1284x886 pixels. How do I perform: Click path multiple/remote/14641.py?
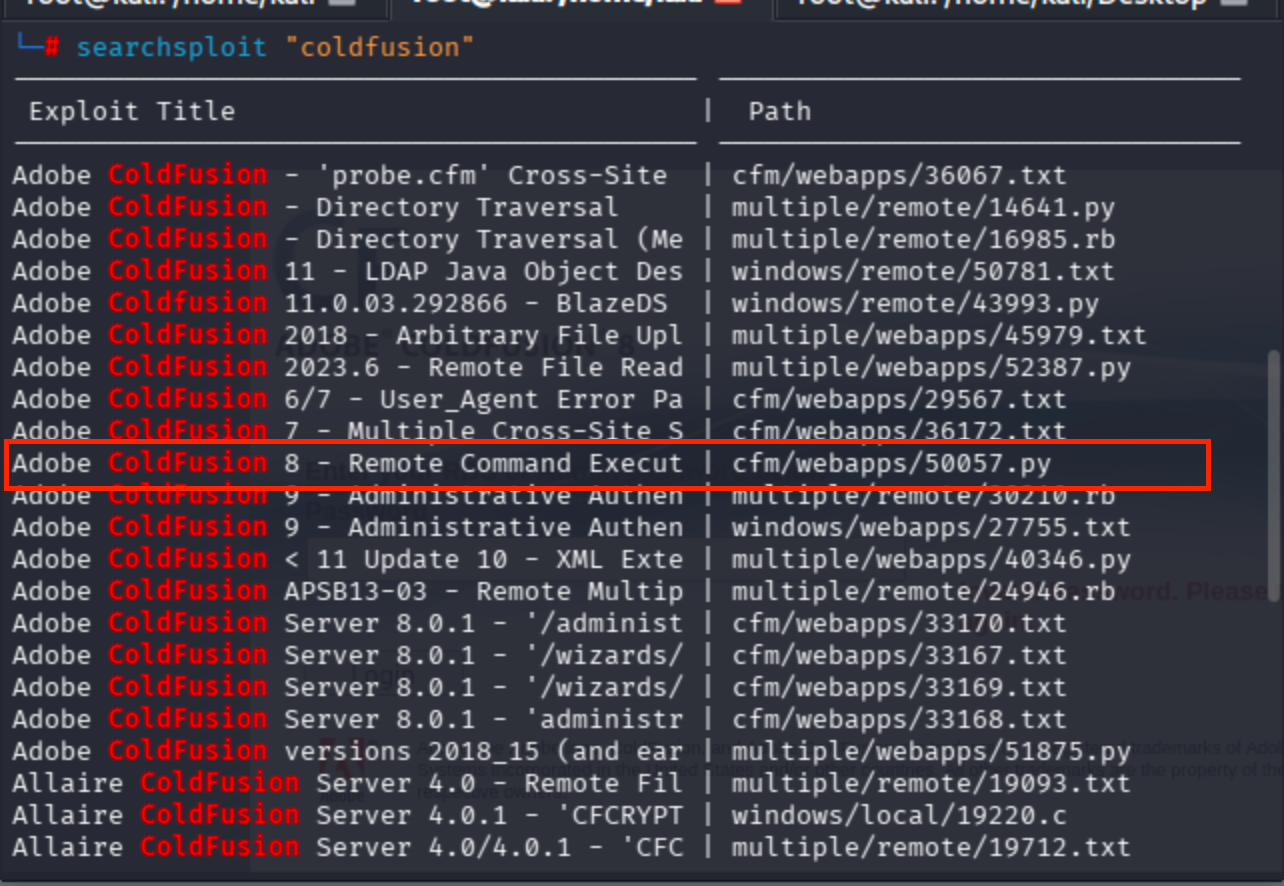pos(923,207)
